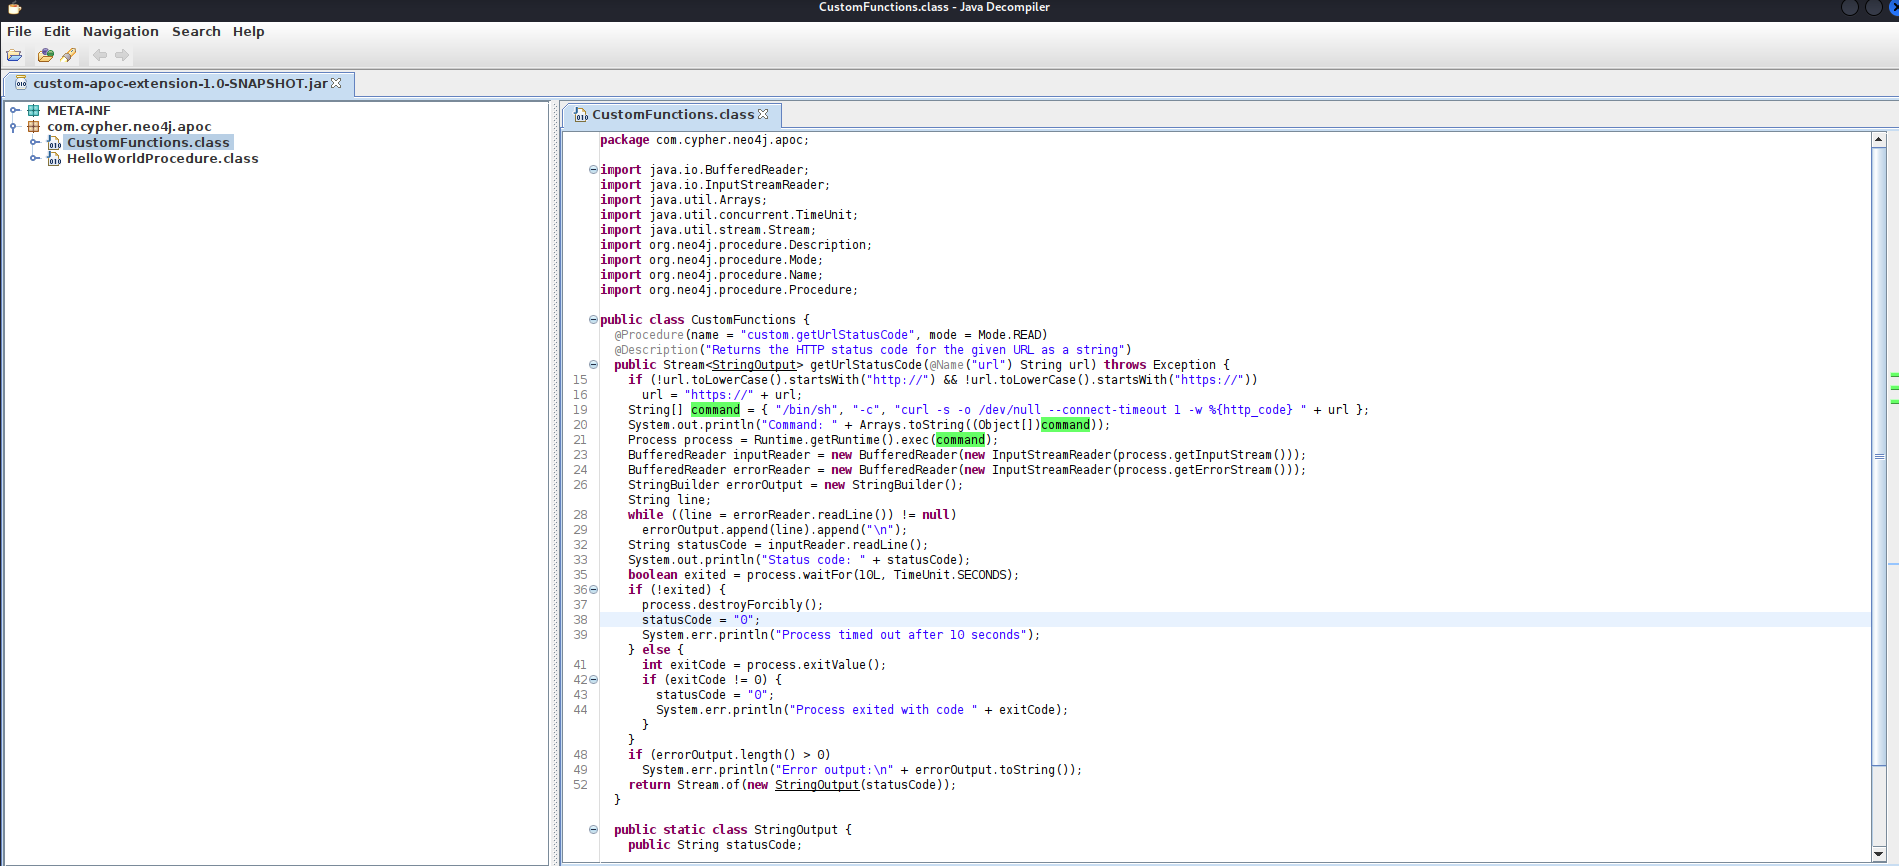Select com.cypher.neo4j.apoc package in the tree
This screenshot has width=1899, height=866.
coord(129,127)
